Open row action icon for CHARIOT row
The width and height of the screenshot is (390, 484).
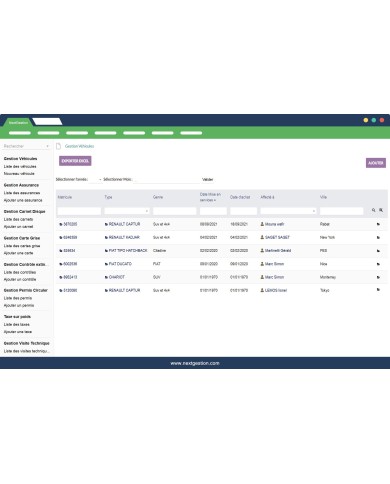pyautogui.click(x=378, y=277)
